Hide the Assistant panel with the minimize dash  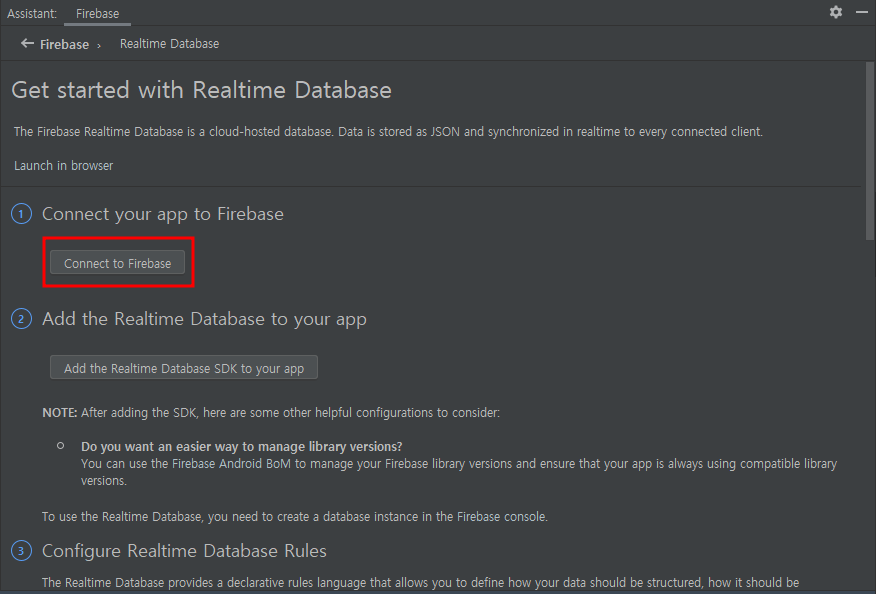point(862,12)
